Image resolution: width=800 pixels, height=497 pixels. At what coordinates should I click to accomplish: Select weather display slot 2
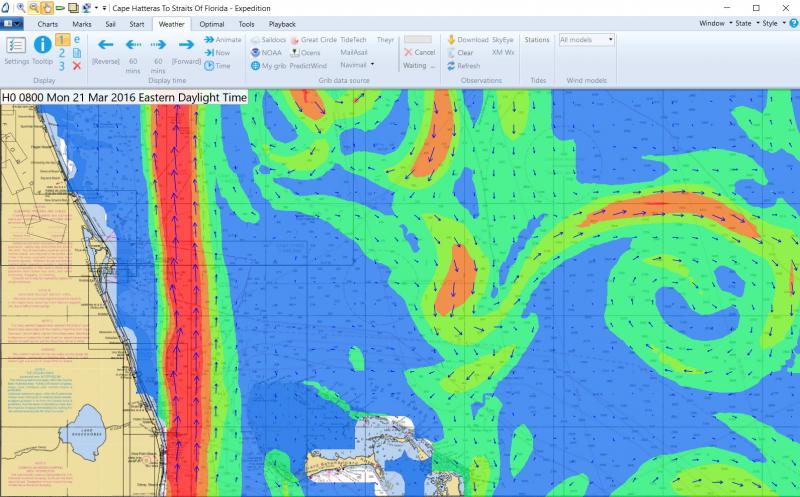(61, 53)
